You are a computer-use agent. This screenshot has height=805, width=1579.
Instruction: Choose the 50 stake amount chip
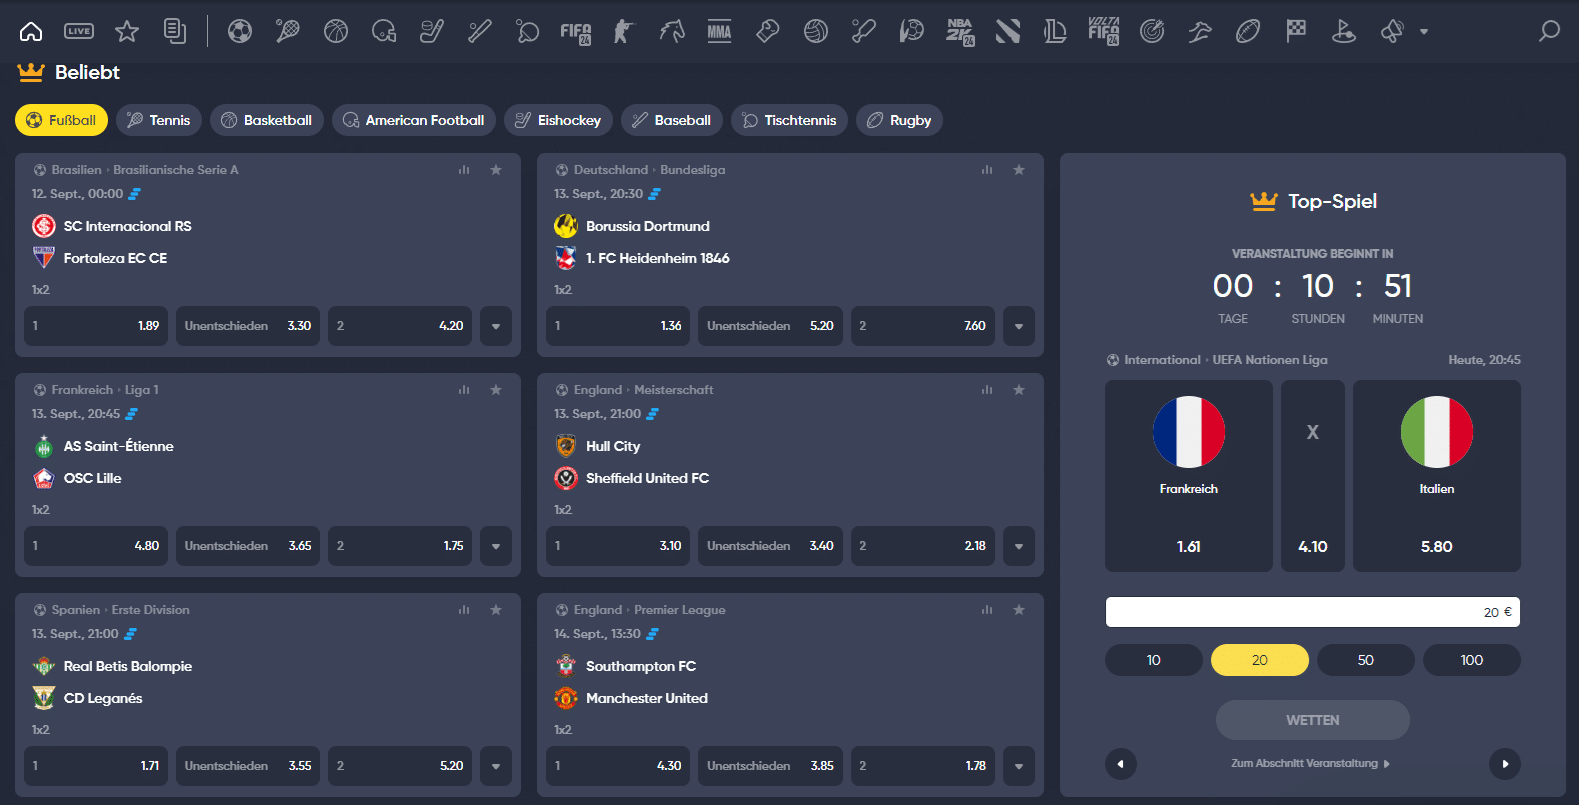coord(1366,660)
